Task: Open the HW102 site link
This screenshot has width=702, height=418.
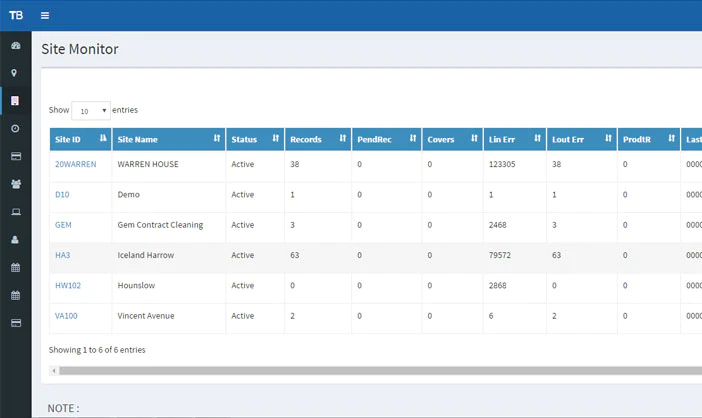Action: click(68, 286)
